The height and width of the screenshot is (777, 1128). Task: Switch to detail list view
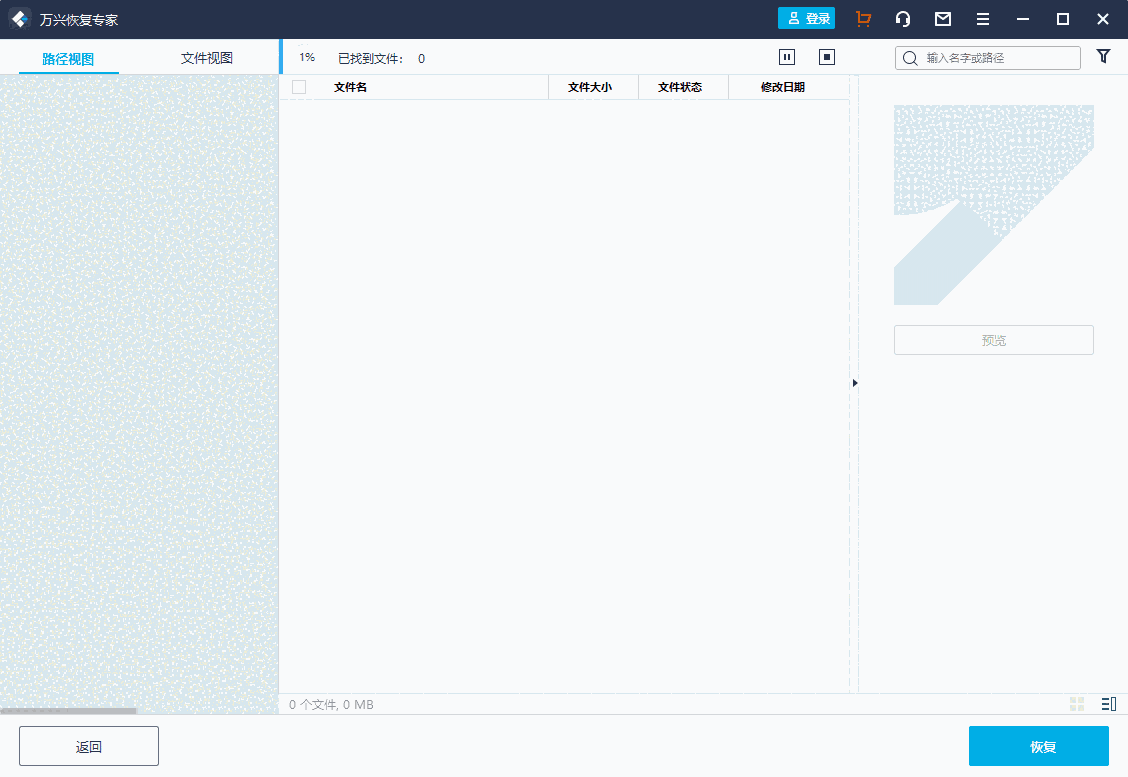(x=1108, y=704)
